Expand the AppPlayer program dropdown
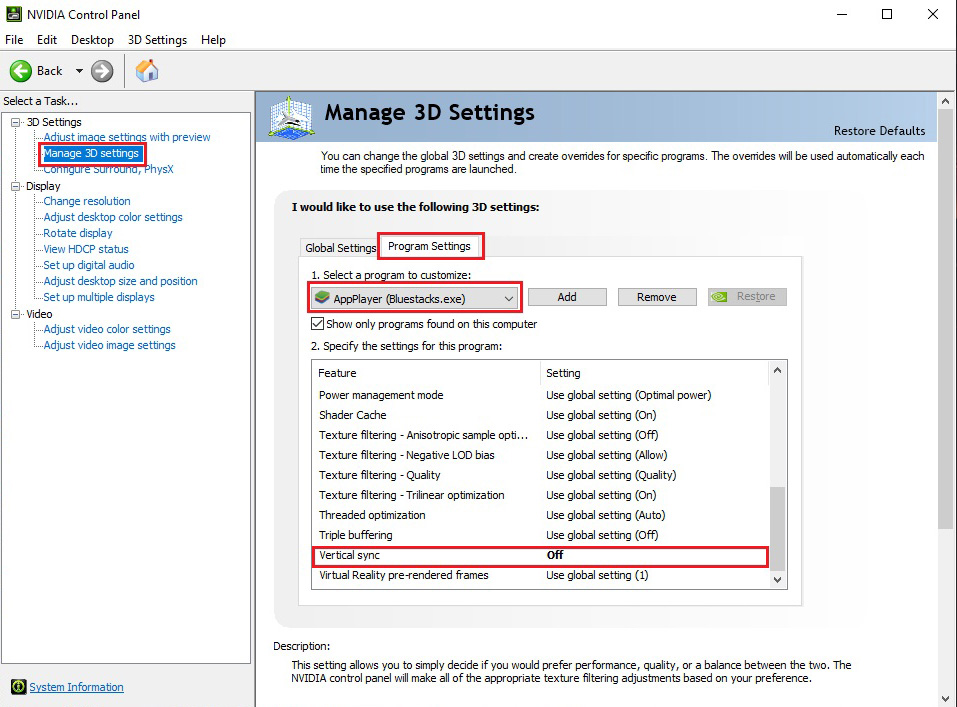The height and width of the screenshot is (707, 957). pos(508,299)
